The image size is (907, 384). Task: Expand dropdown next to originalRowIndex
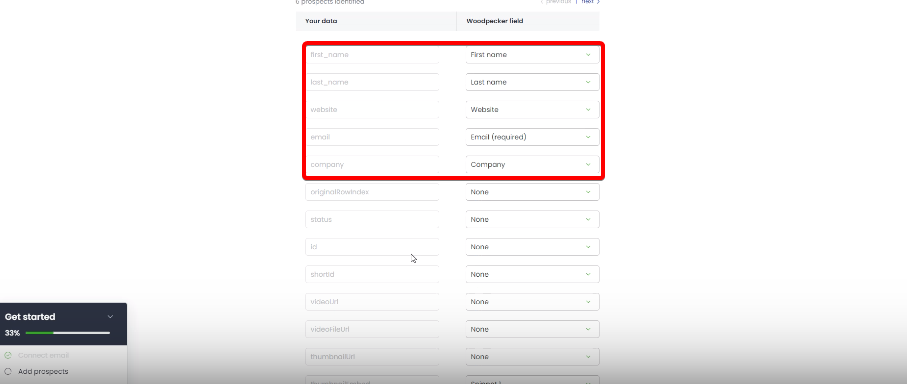pyautogui.click(x=532, y=192)
